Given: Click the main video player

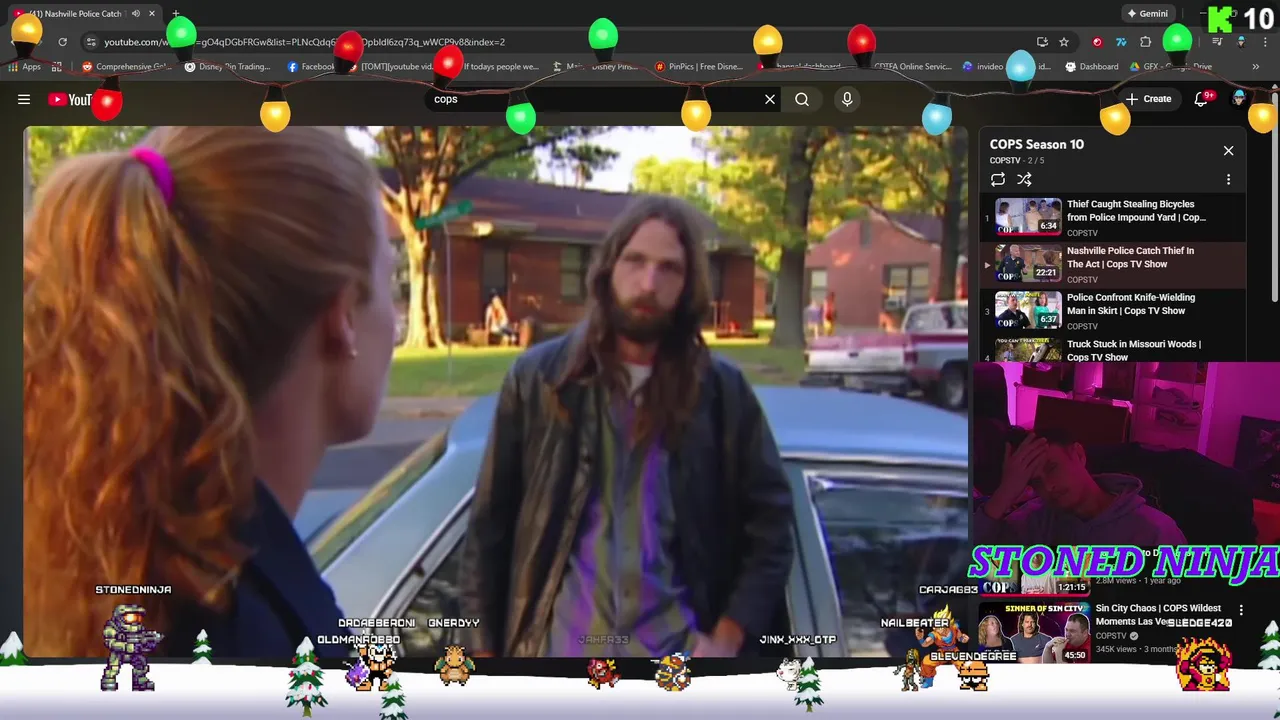Looking at the screenshot, I should coord(496,392).
